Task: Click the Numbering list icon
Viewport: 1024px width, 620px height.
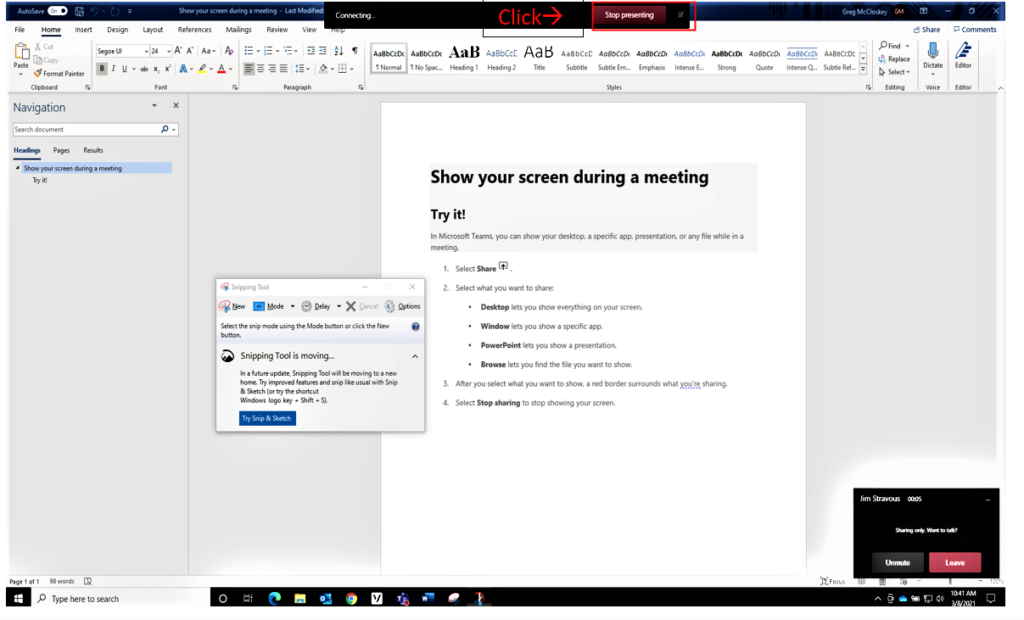Action: [x=267, y=50]
